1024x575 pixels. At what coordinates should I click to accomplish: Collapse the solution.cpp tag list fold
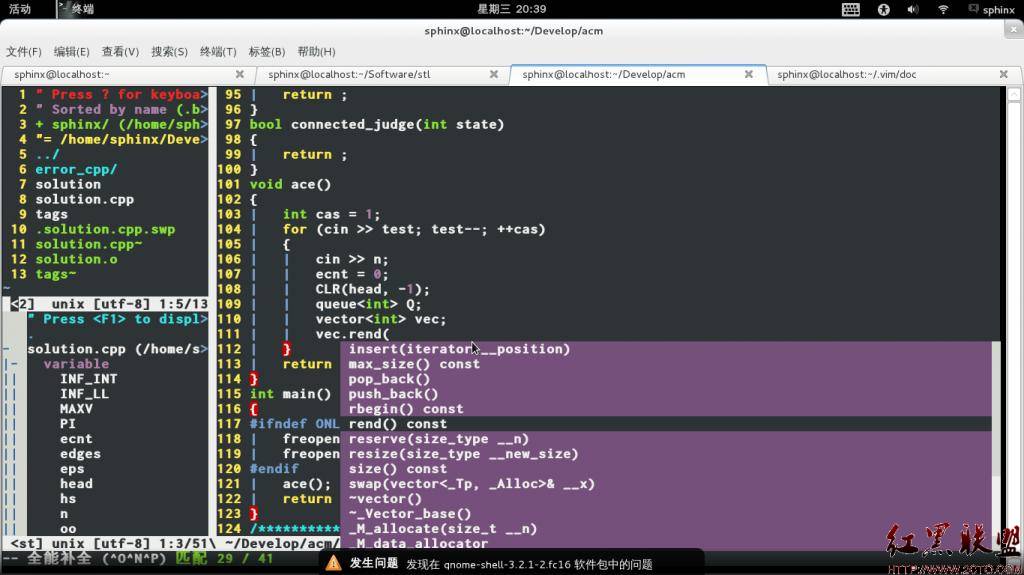(6, 349)
